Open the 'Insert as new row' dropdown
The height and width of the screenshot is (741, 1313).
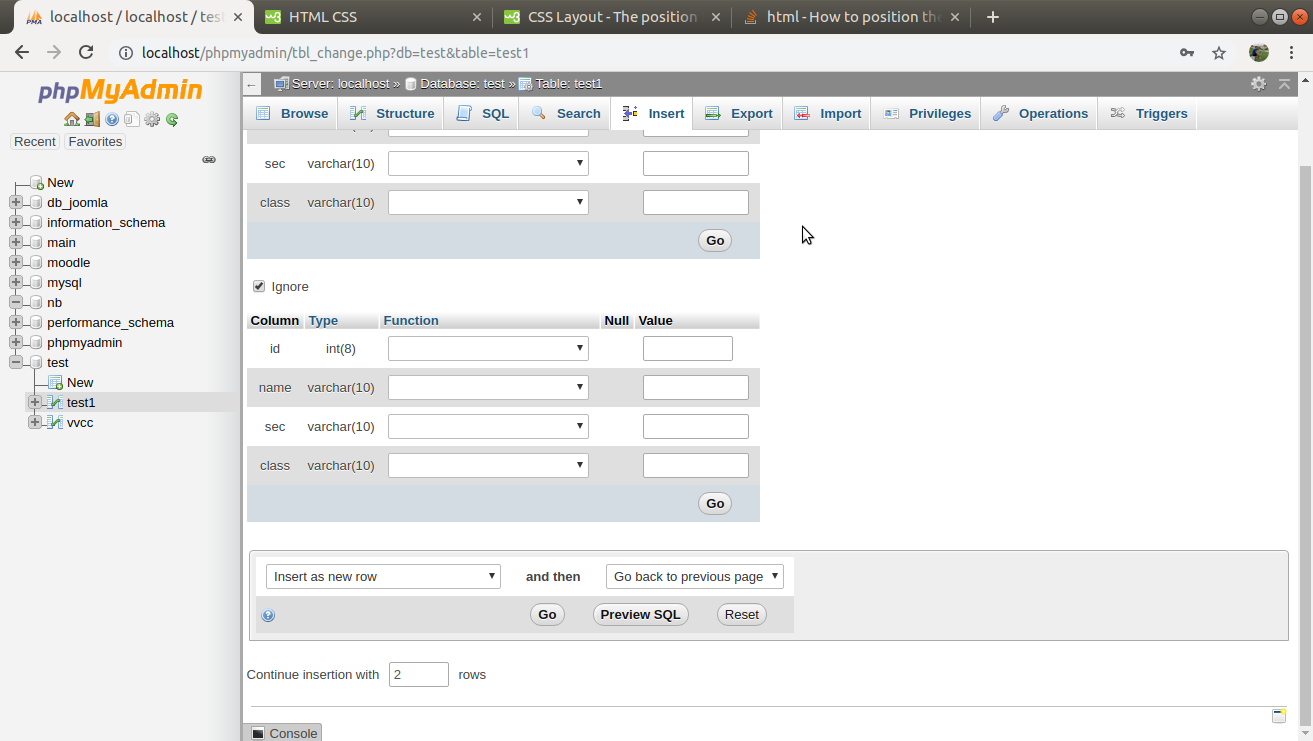pyautogui.click(x=383, y=576)
